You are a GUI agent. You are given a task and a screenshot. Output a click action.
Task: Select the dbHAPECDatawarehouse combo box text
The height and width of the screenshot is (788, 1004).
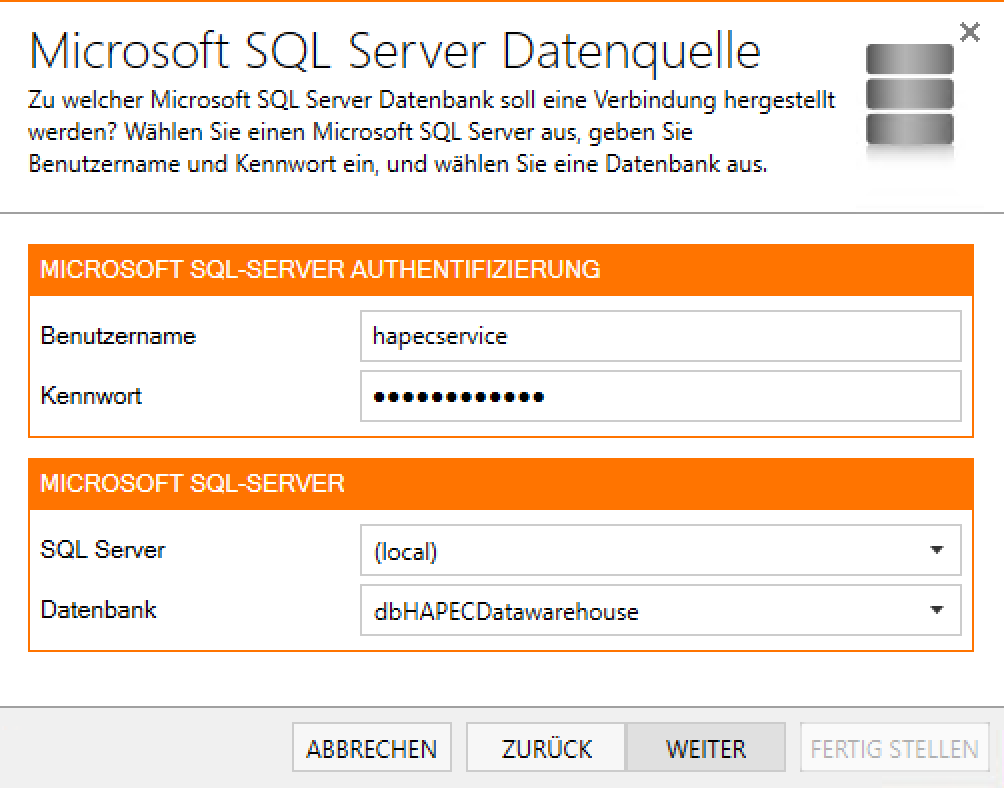(x=506, y=611)
